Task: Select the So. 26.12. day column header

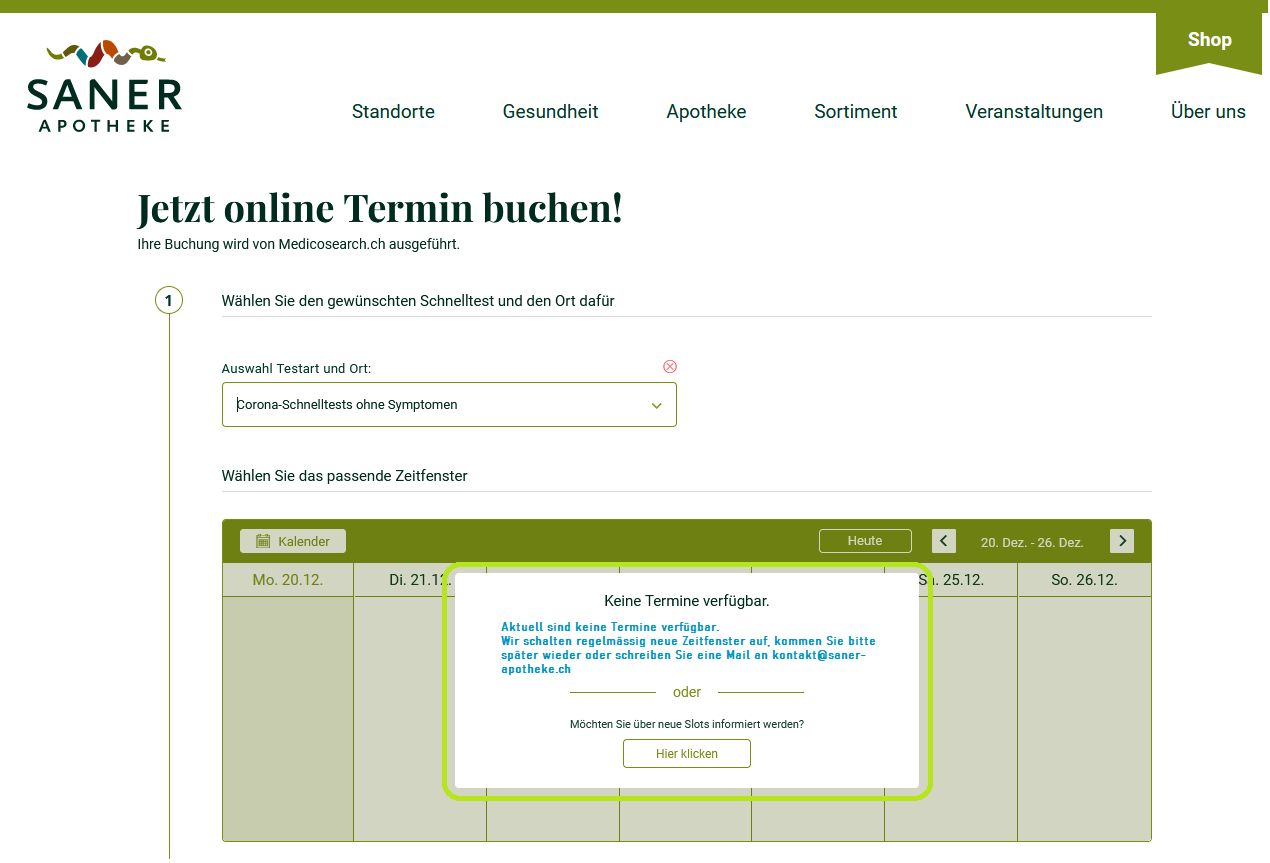Action: pos(1084,580)
